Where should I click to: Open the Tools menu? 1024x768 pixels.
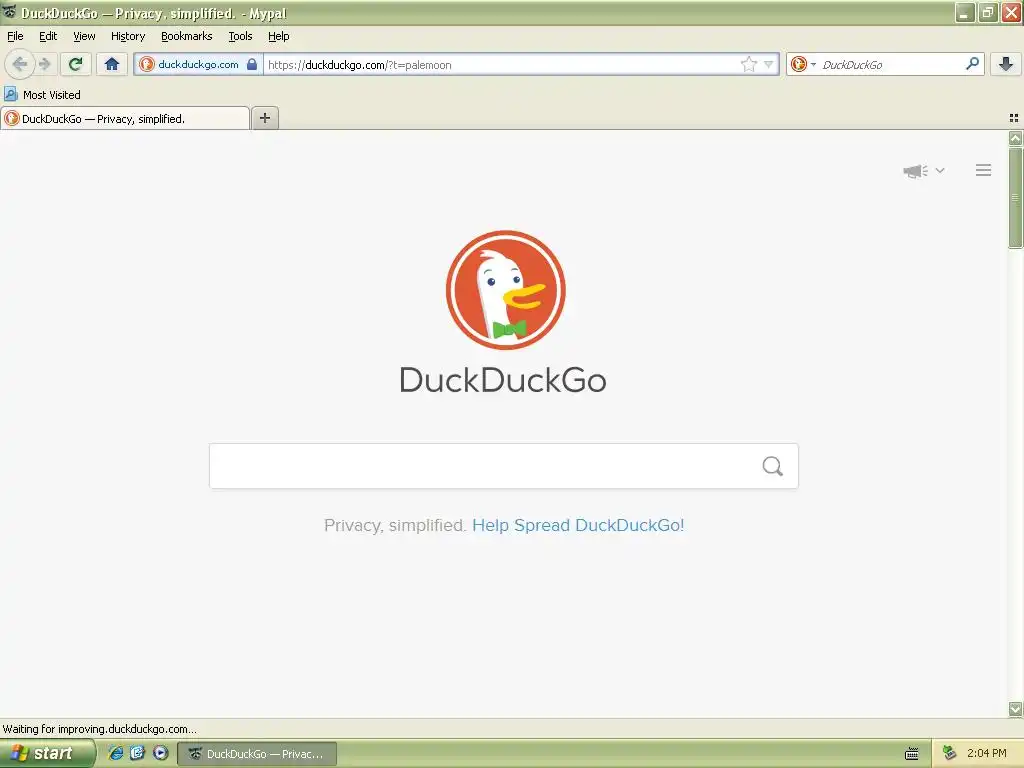click(x=240, y=36)
